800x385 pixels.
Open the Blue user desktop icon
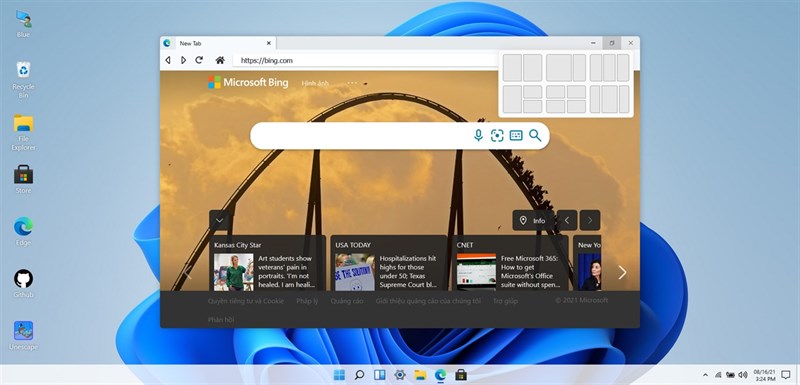point(23,24)
